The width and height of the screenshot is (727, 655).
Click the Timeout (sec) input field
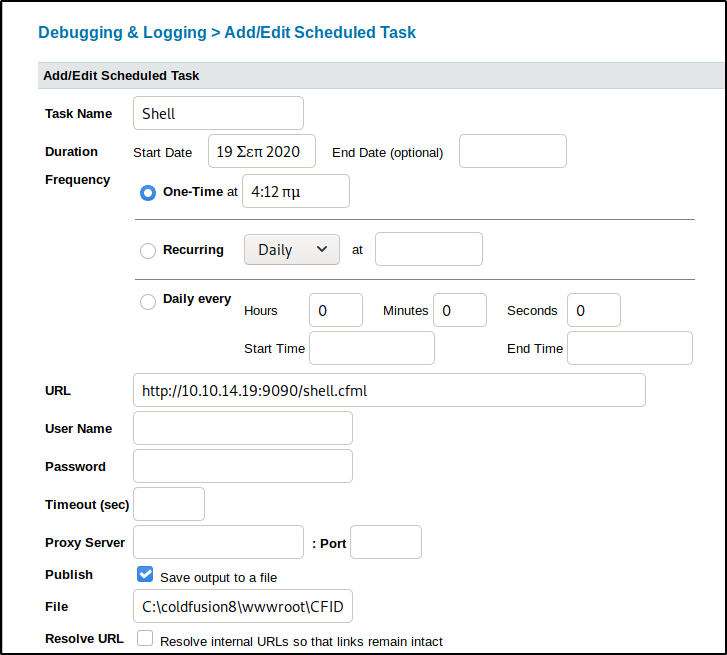[169, 504]
